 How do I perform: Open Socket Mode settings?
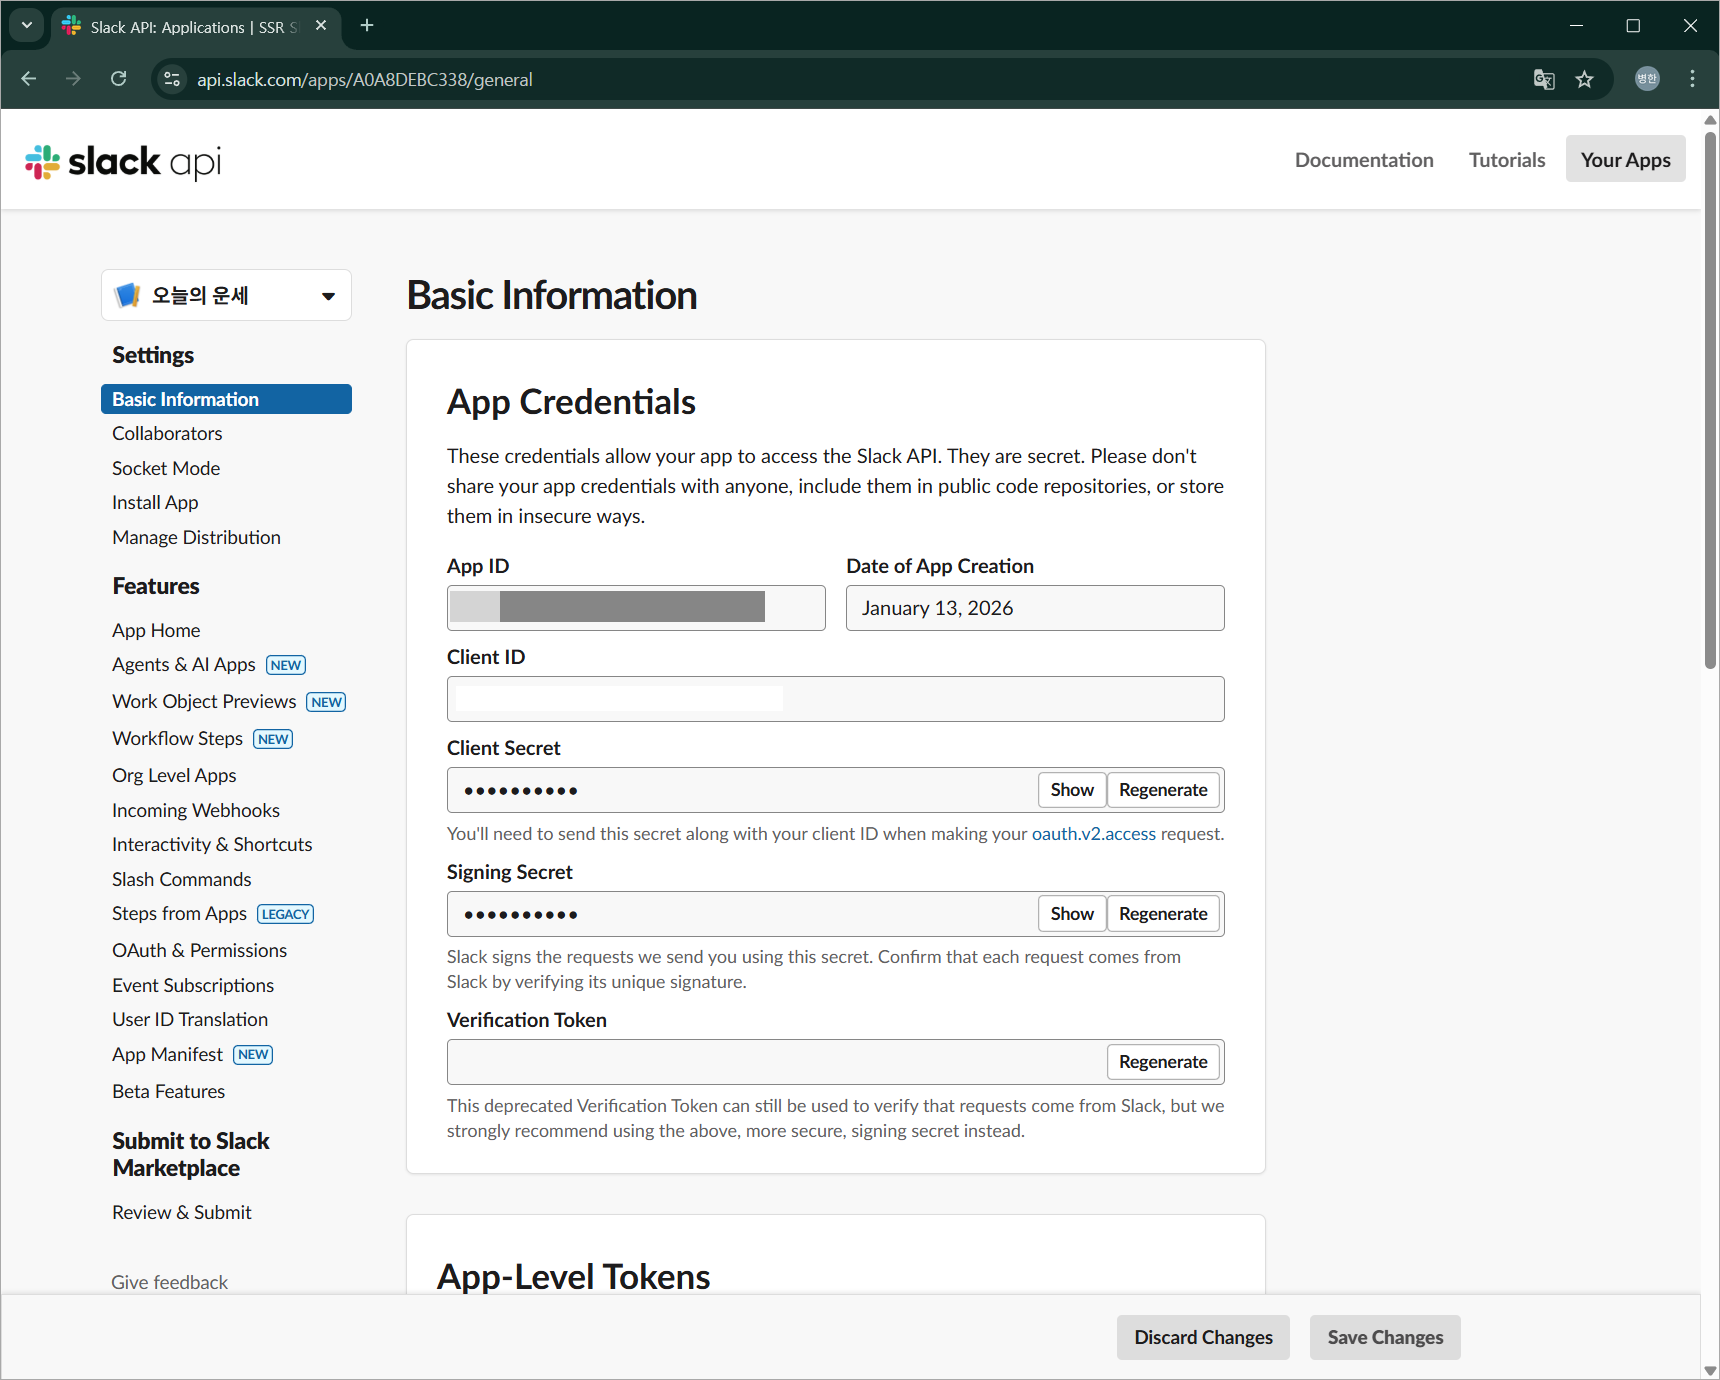point(166,468)
